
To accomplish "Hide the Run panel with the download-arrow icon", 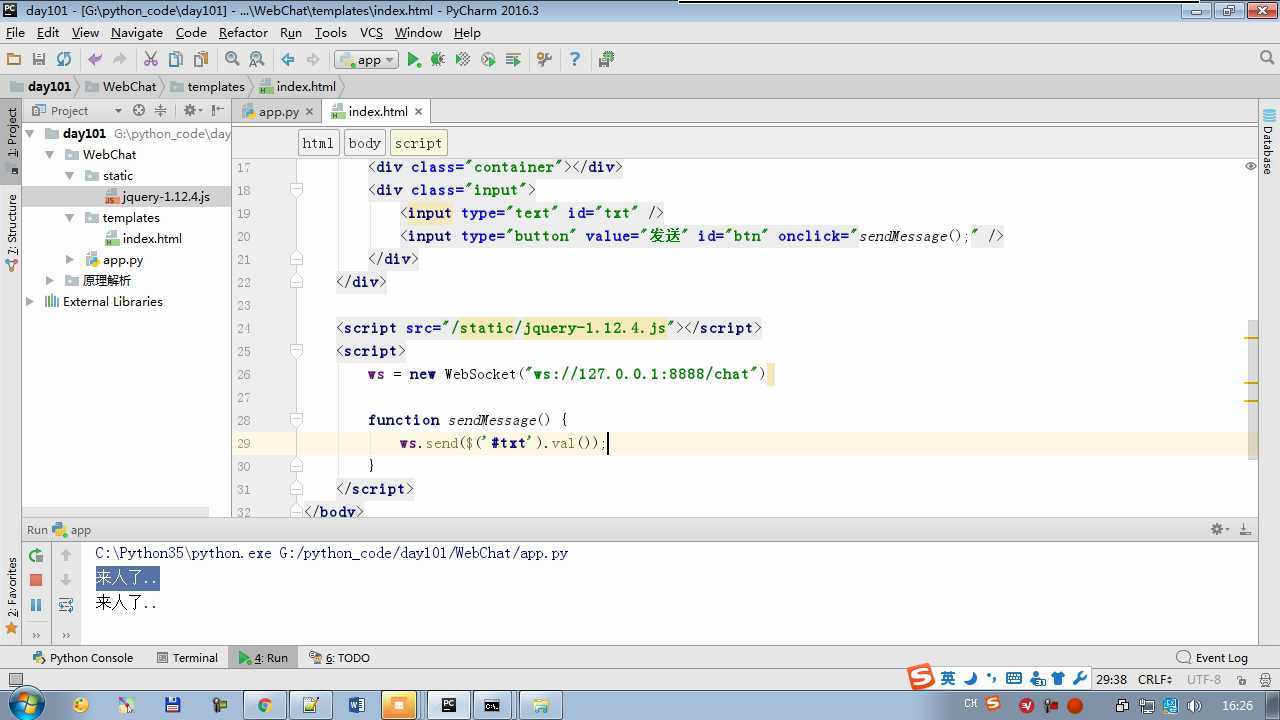I will [x=1245, y=530].
